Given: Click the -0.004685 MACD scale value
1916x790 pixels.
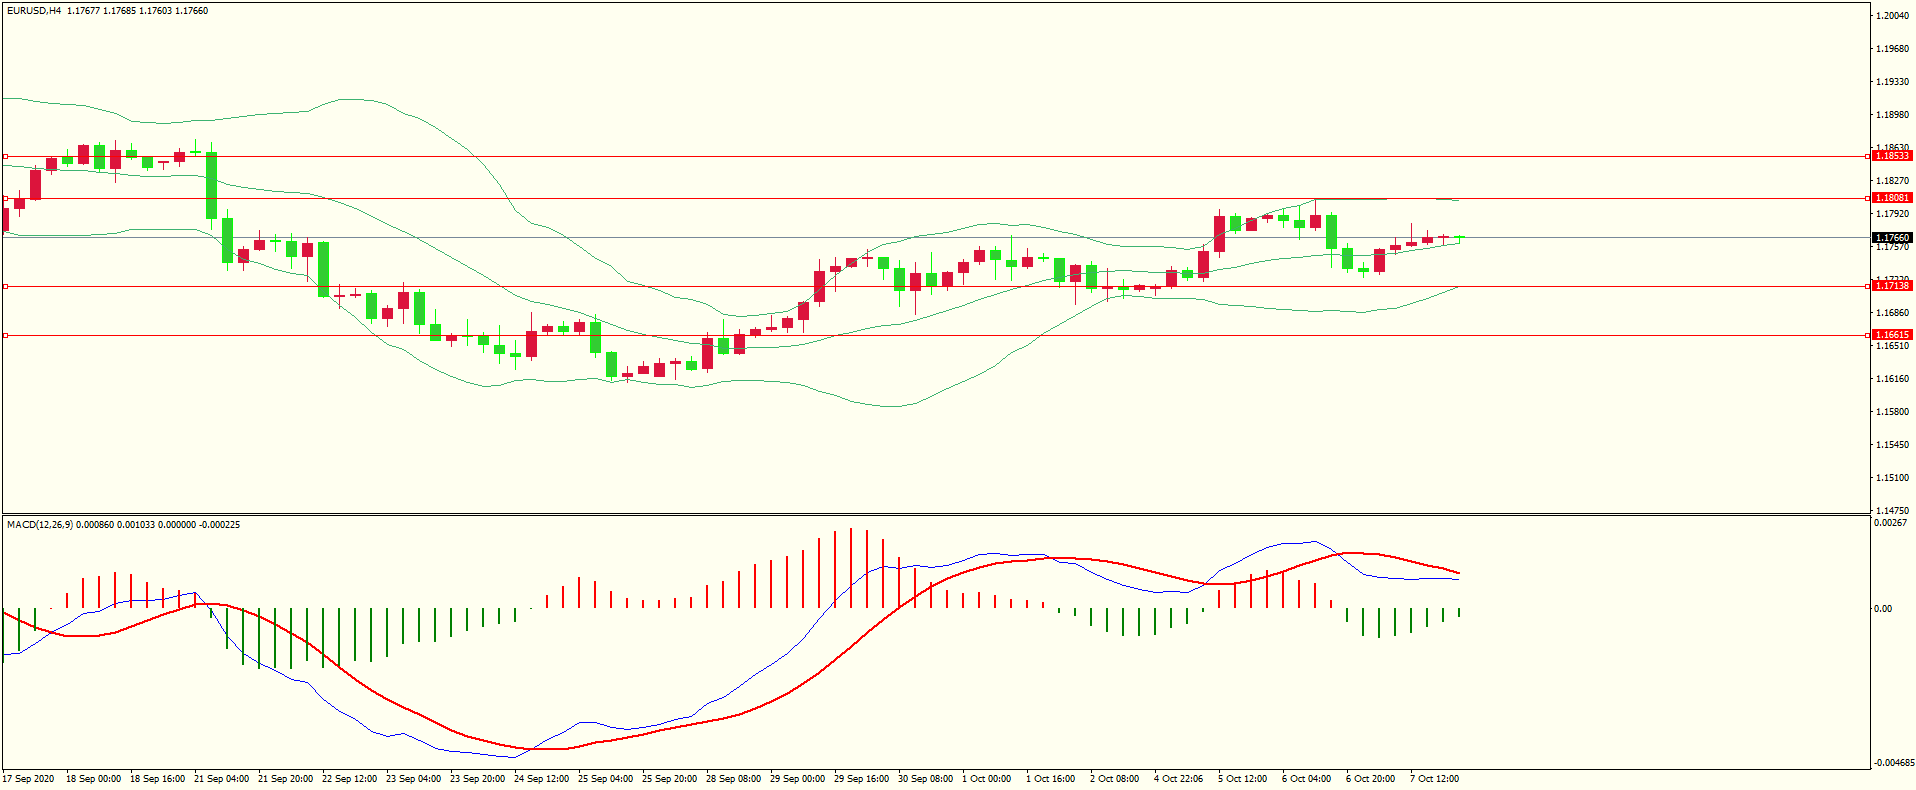Looking at the screenshot, I should pyautogui.click(x=1894, y=763).
